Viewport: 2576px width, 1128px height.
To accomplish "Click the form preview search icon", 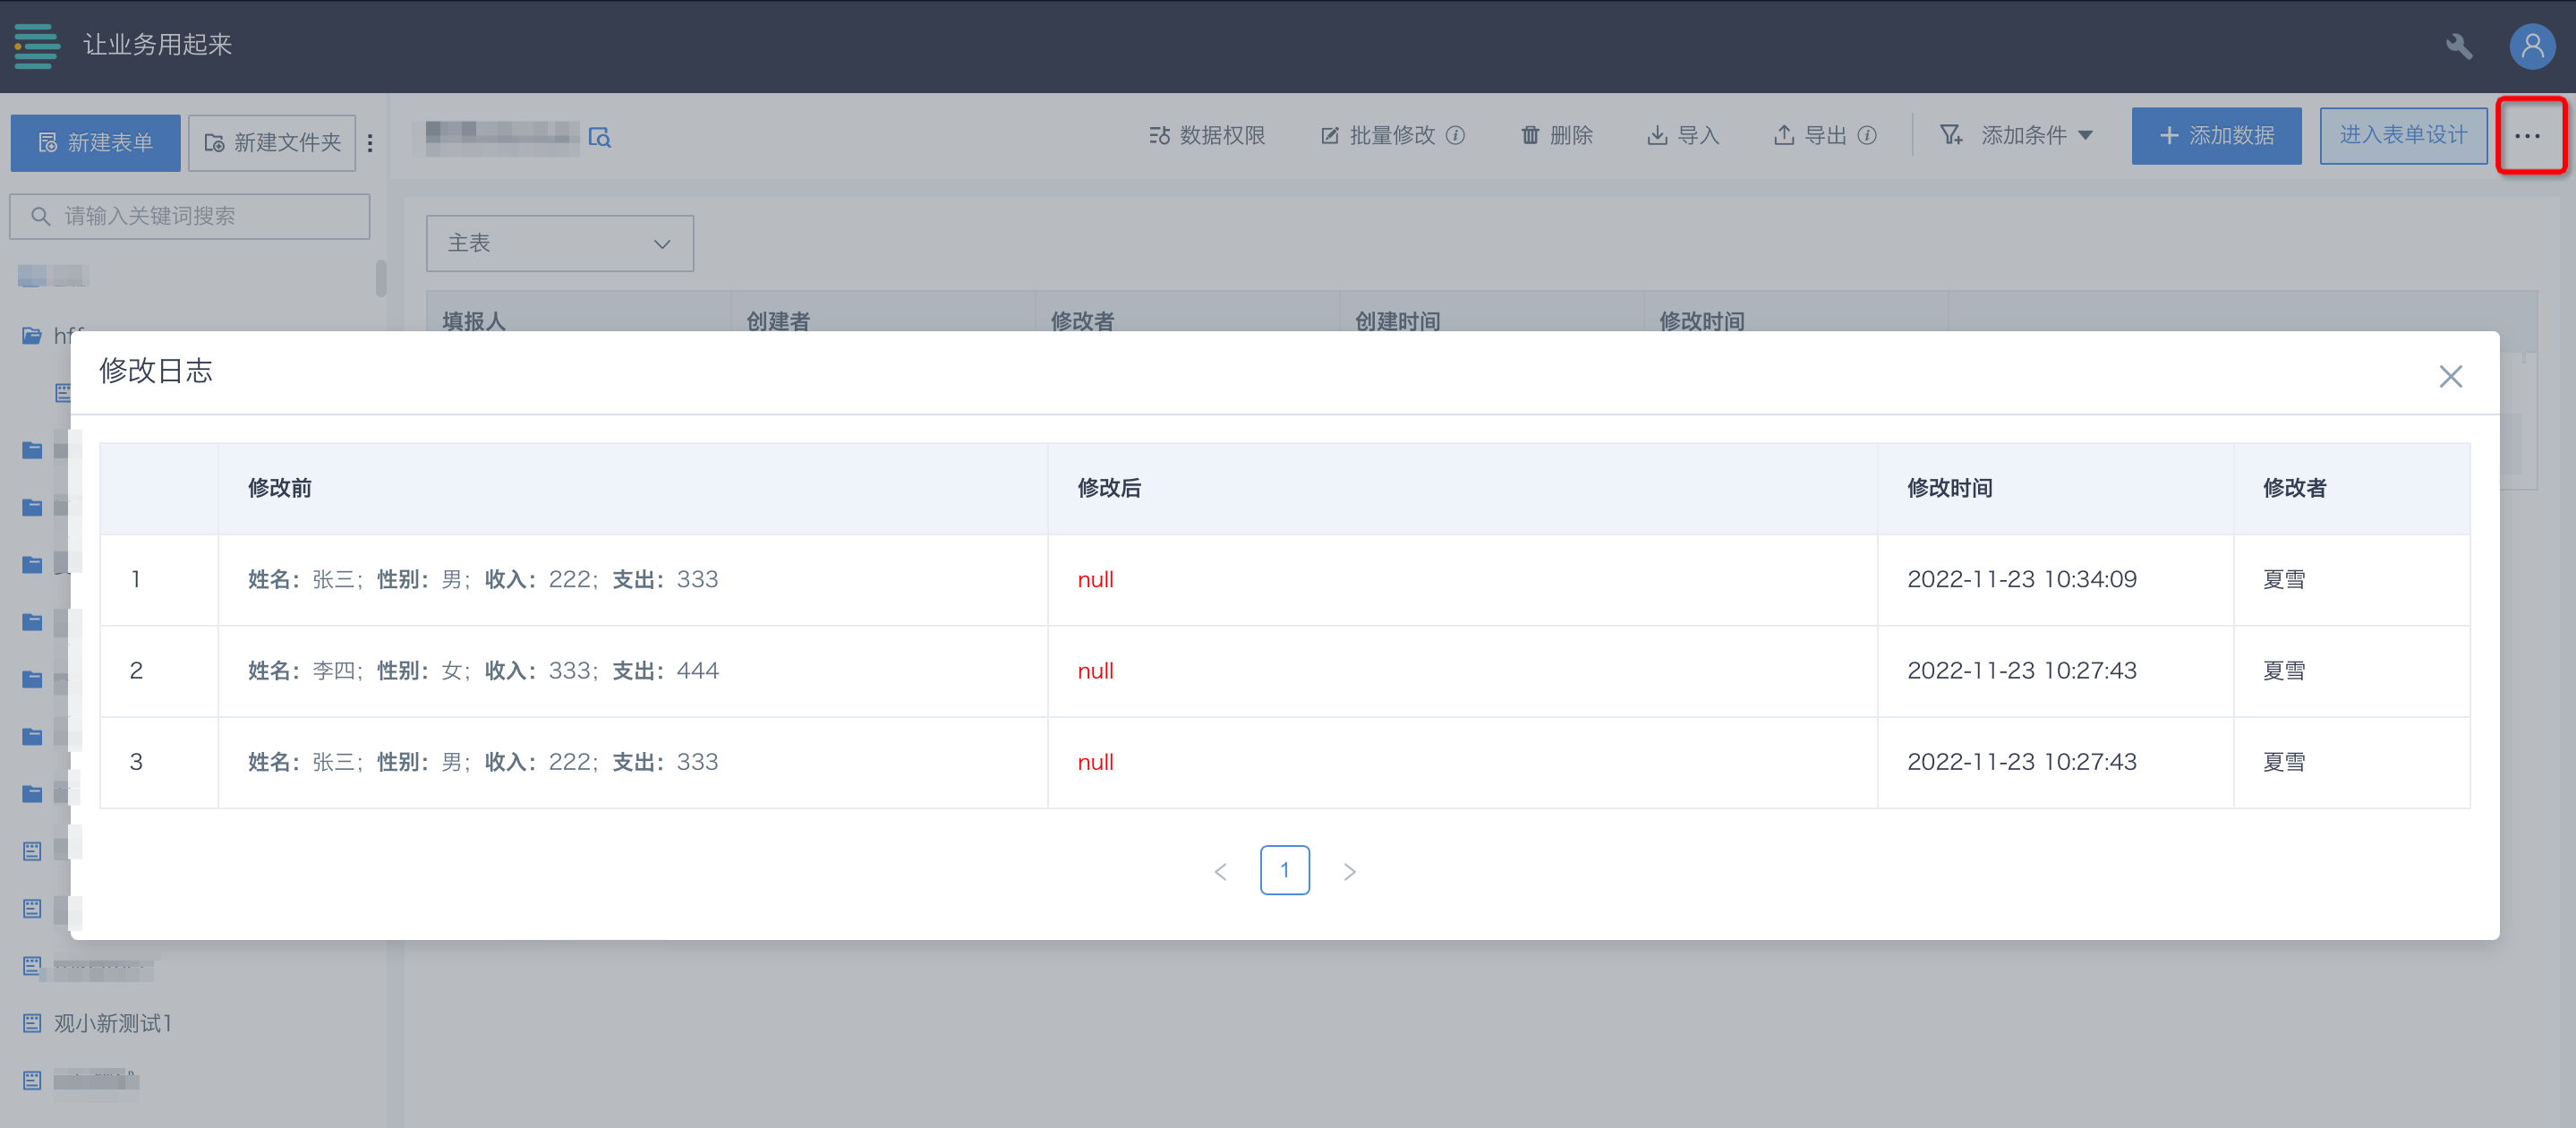I will (599, 137).
